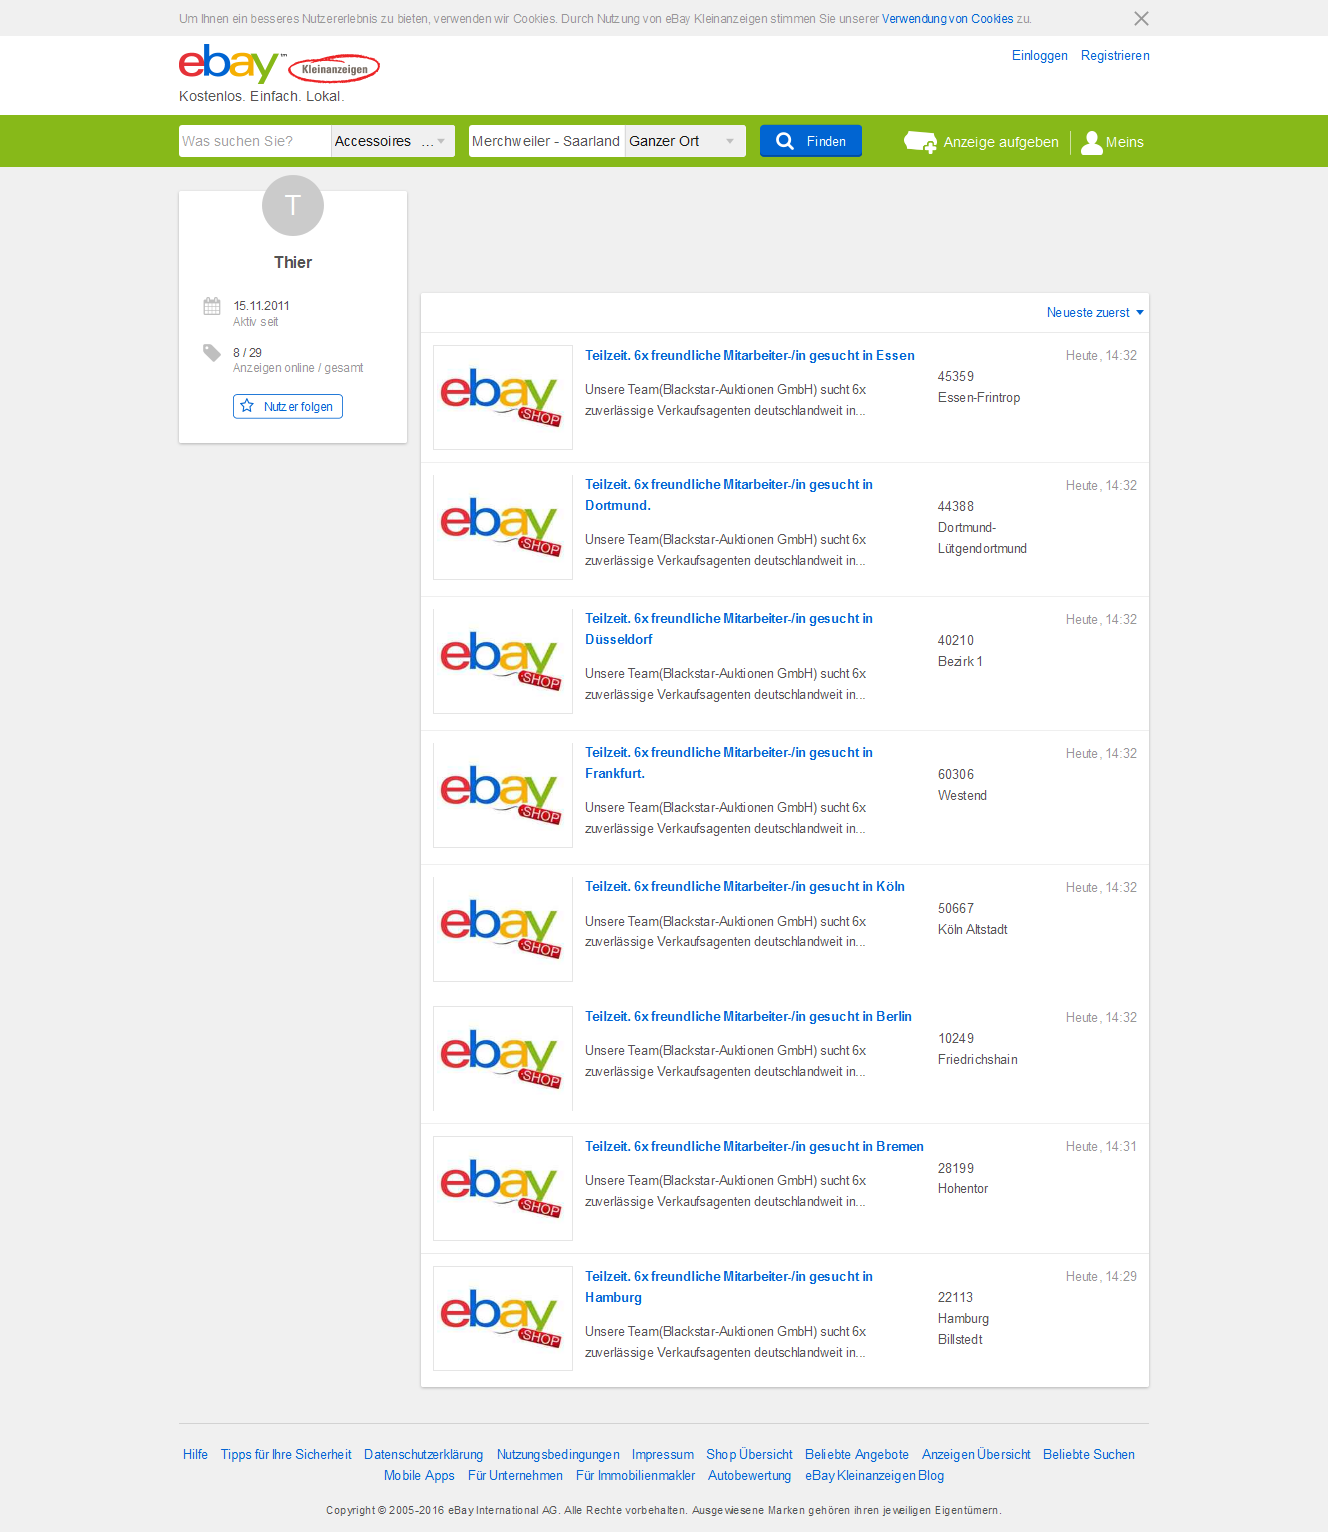Screen dimensions: 1328x1532
Task: Click the '45359' postal code text
Action: coord(956,377)
